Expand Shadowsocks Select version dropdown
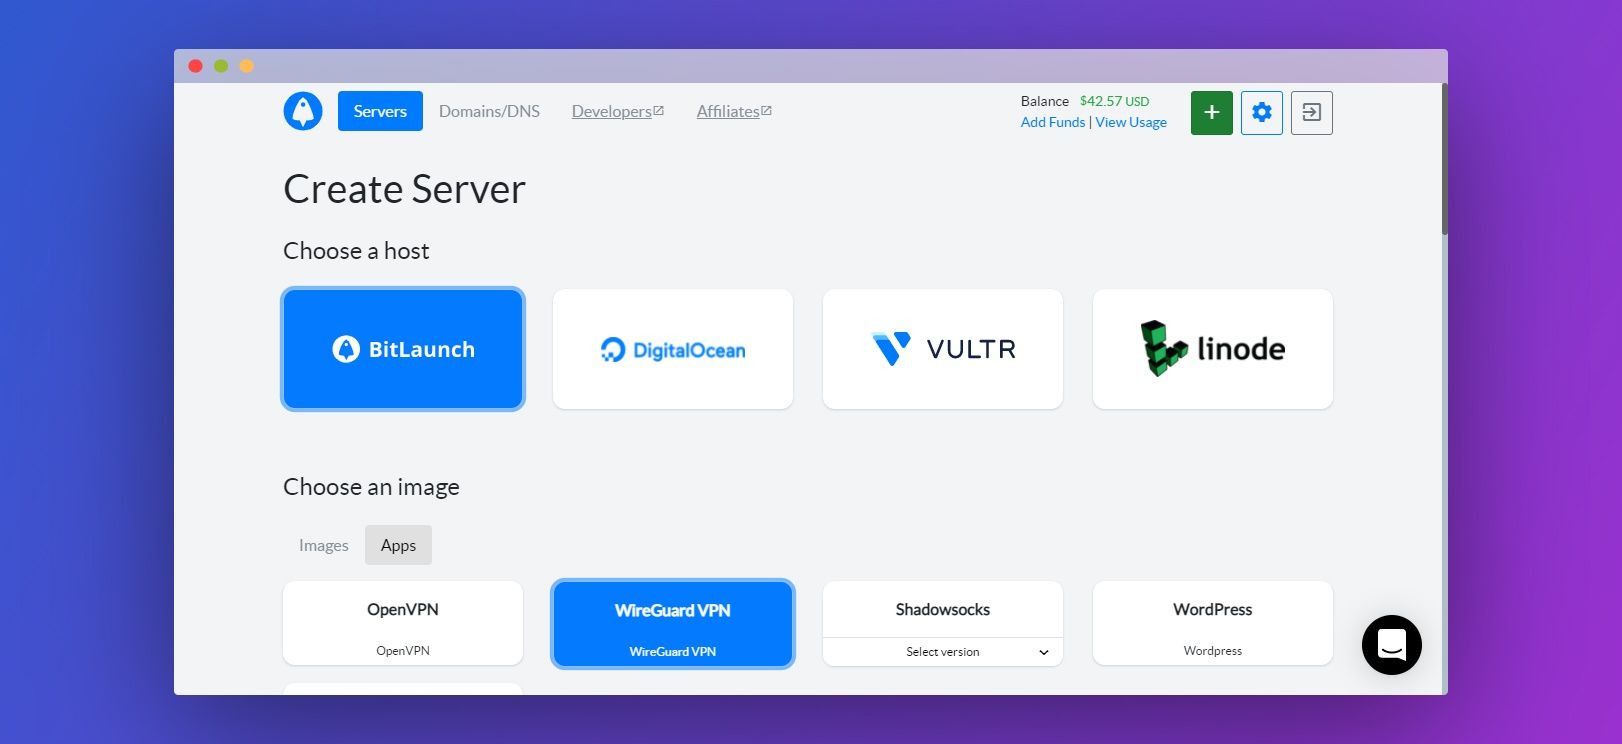 (943, 652)
